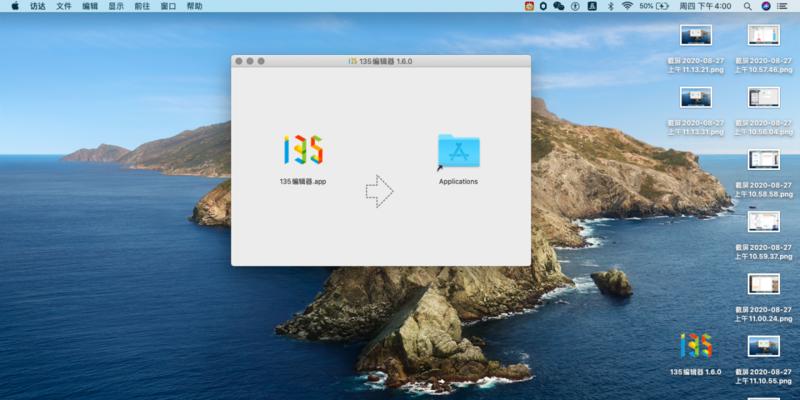Open the Wi-Fi status menu

[627, 6]
